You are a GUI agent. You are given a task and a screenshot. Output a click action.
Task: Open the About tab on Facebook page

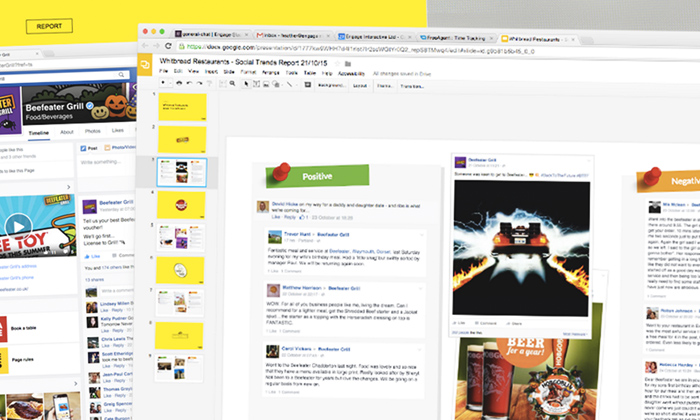[x=67, y=132]
